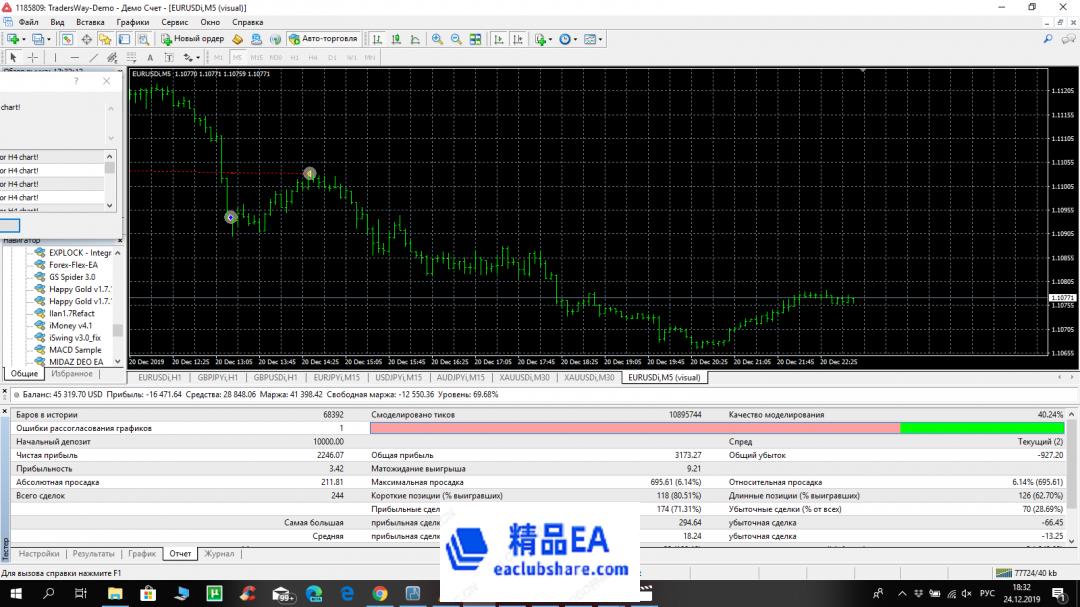This screenshot has width=1080, height=607.
Task: Switch timeframe to H1
Action: click(294, 57)
